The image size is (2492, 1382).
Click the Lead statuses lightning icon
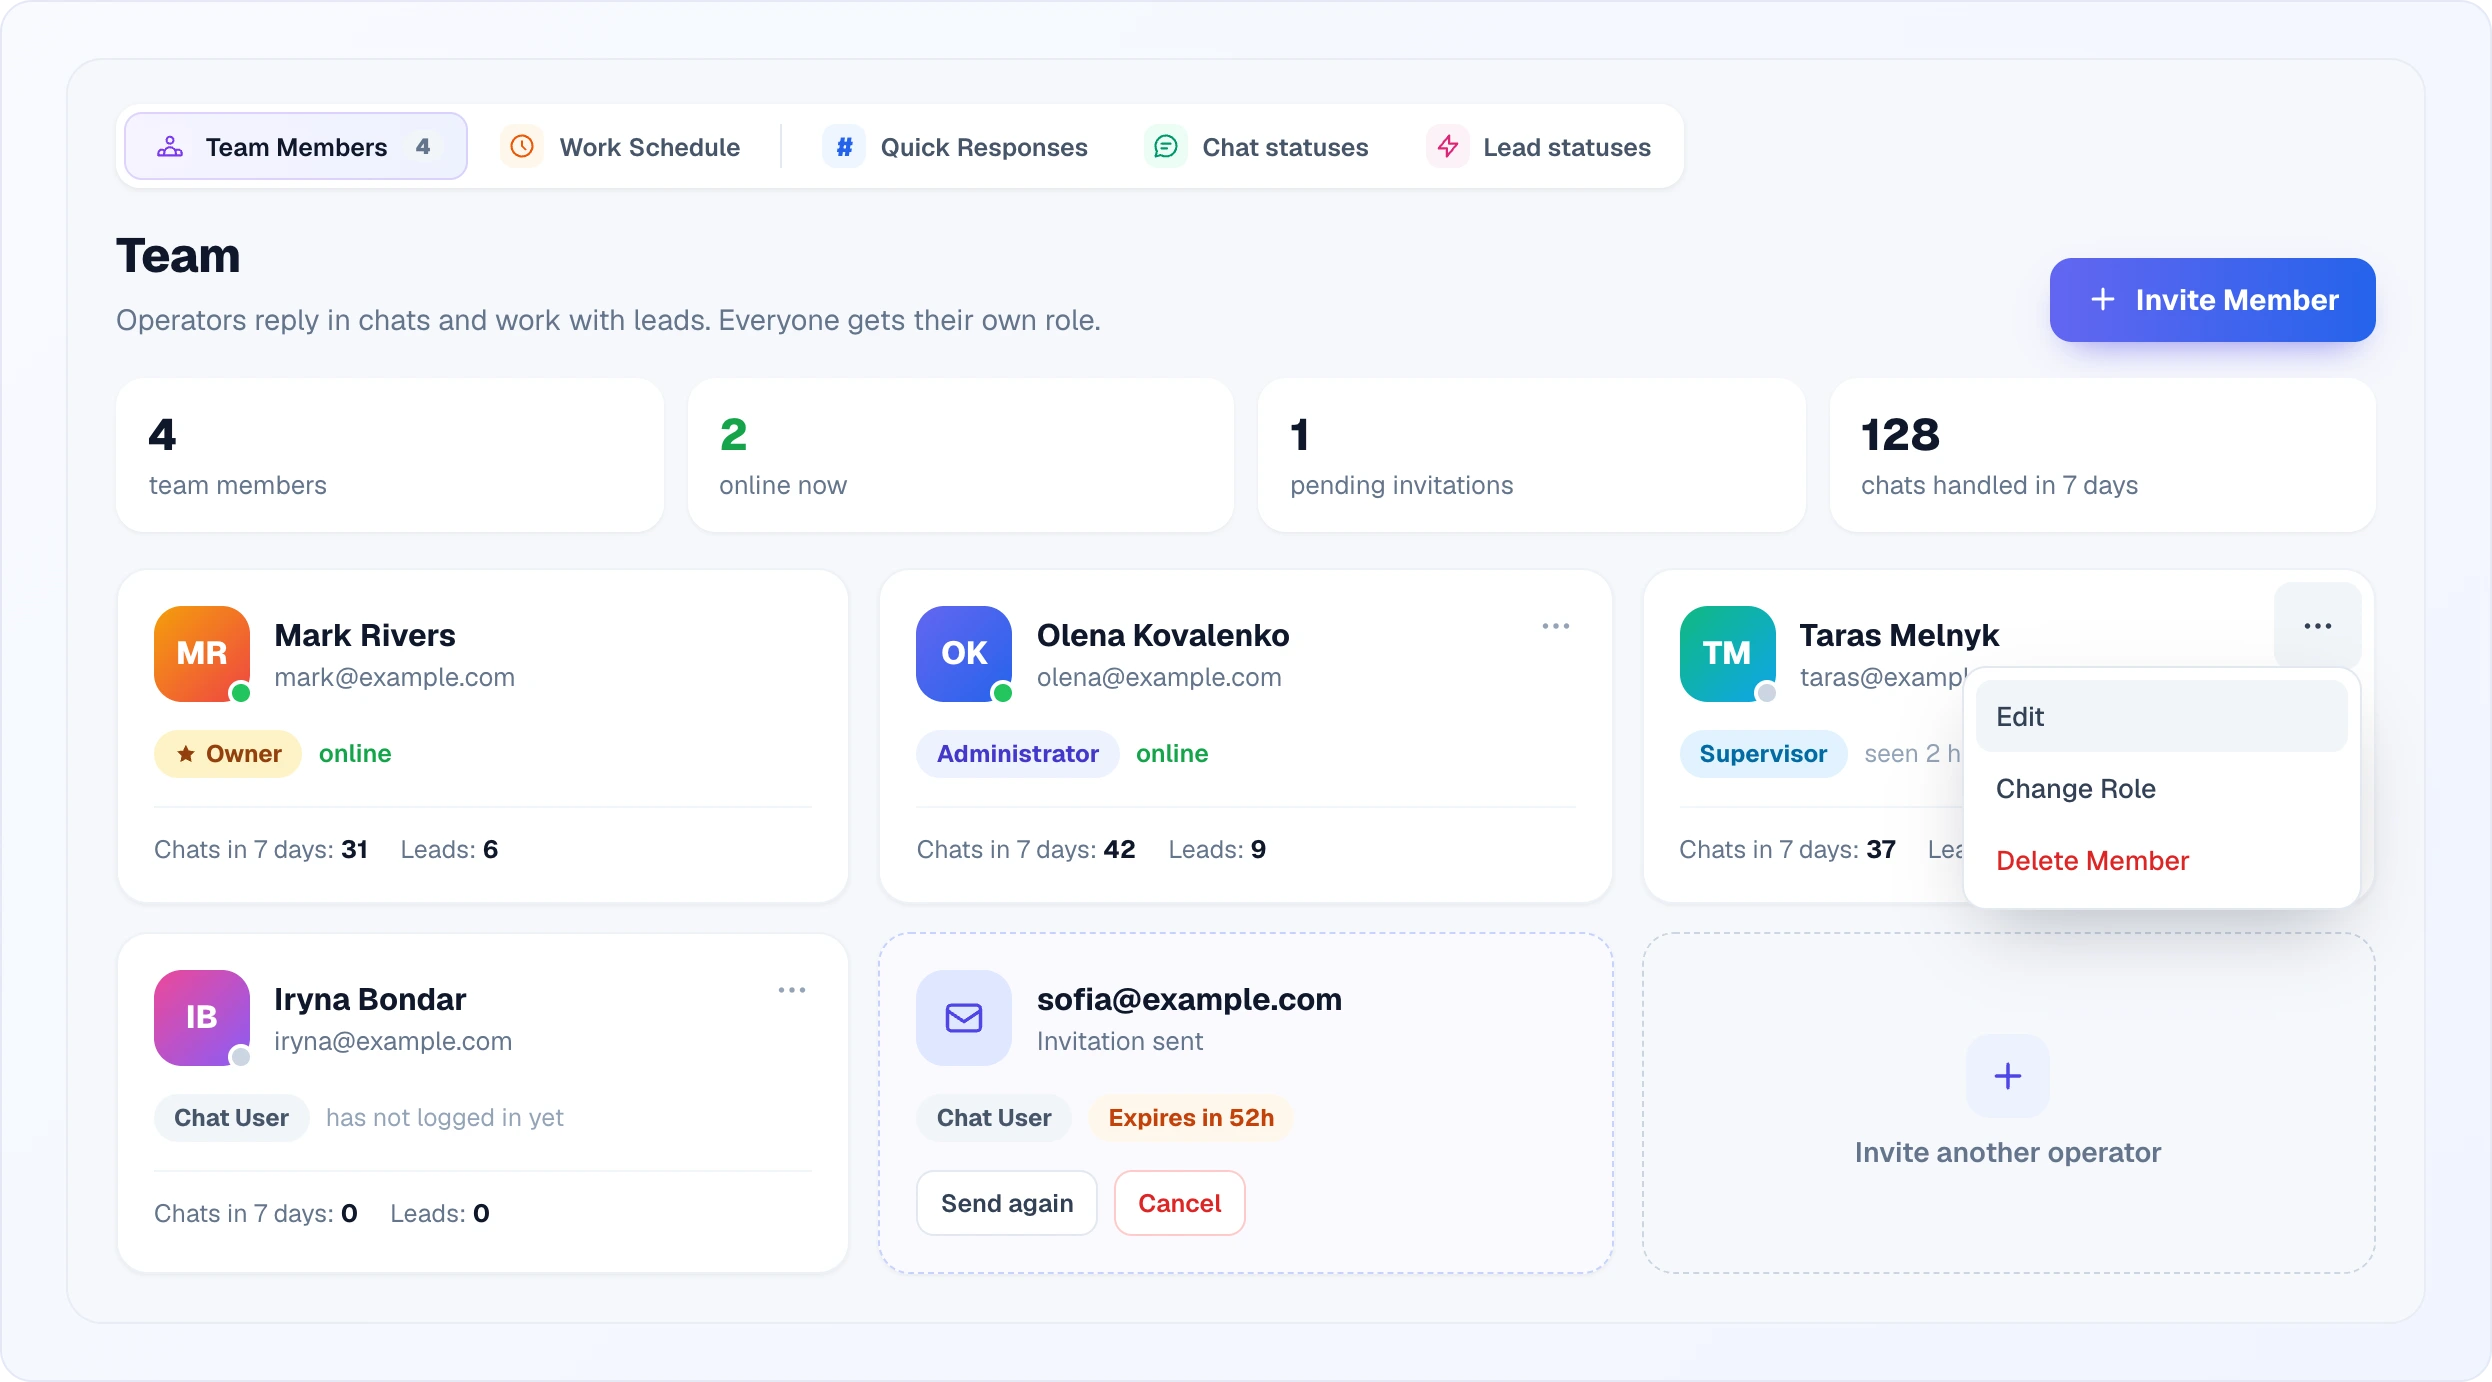pos(1448,147)
